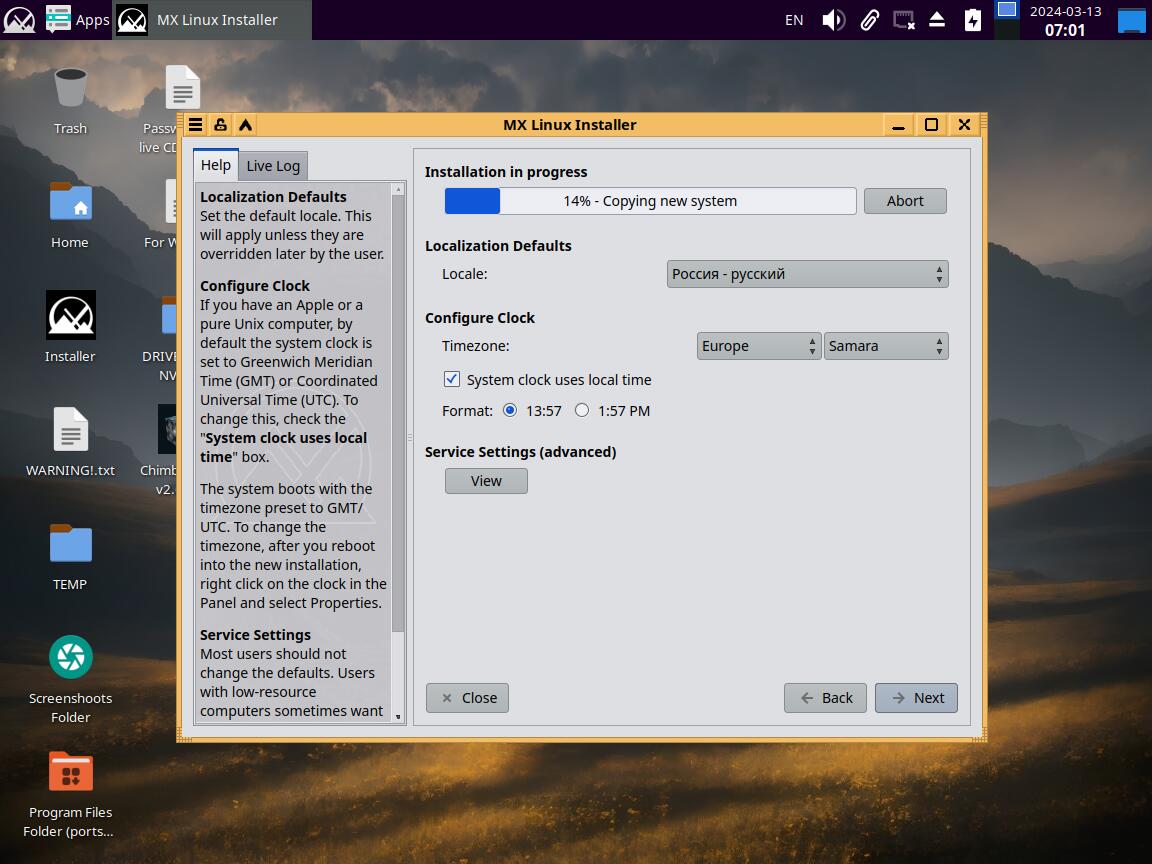Click the Close button
The width and height of the screenshot is (1152, 864).
coord(467,698)
